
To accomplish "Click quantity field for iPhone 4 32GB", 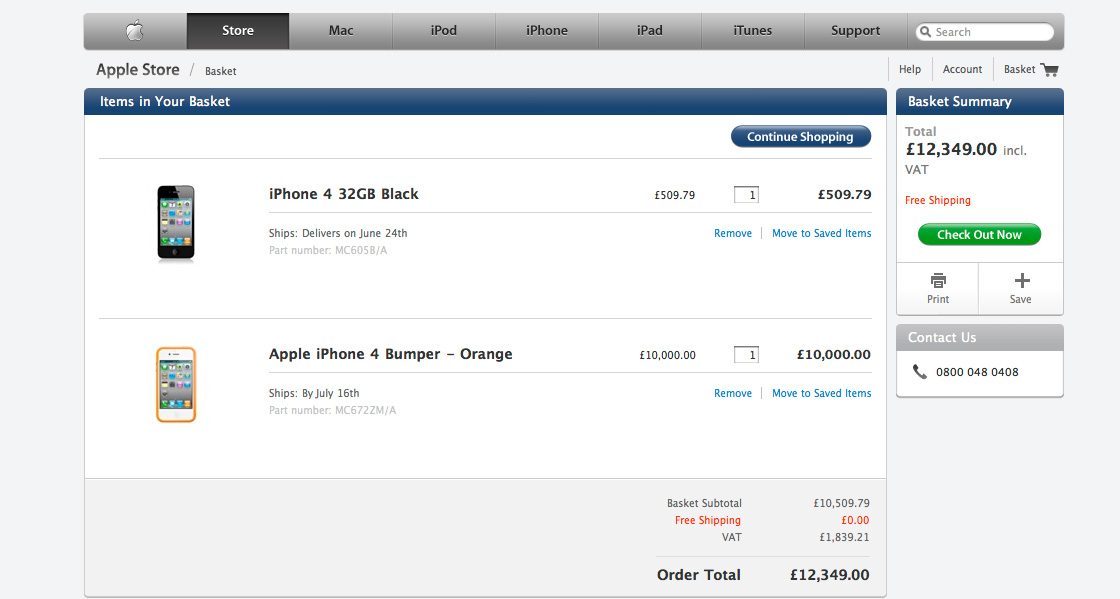I will [x=746, y=195].
